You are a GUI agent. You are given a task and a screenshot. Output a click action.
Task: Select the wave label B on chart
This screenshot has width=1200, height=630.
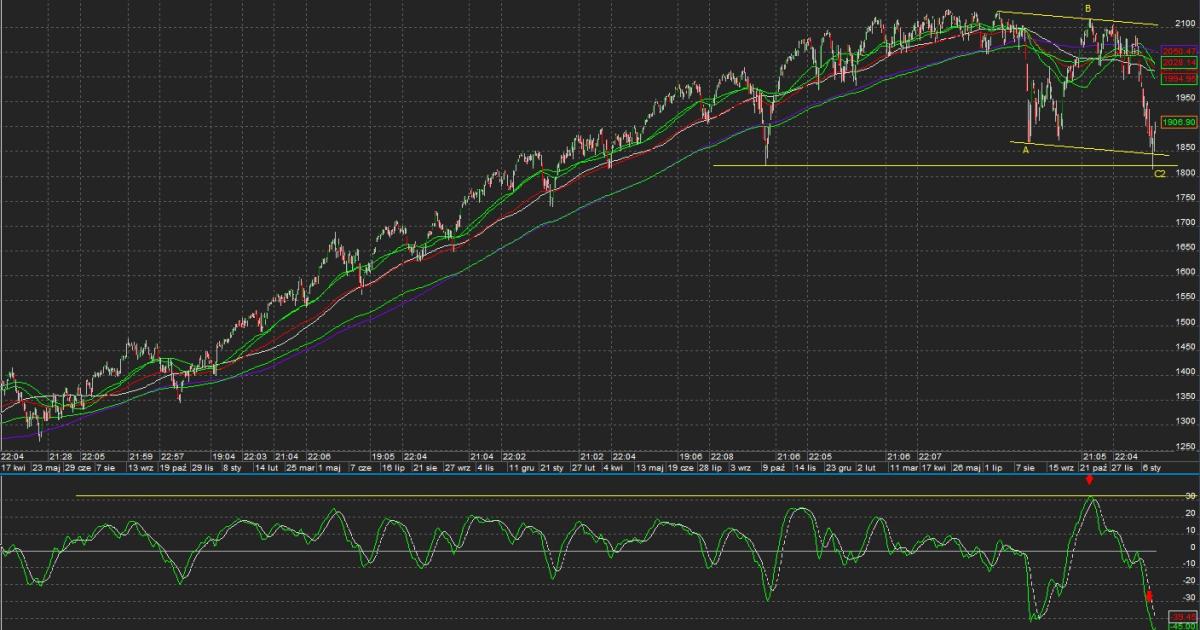pos(1088,9)
